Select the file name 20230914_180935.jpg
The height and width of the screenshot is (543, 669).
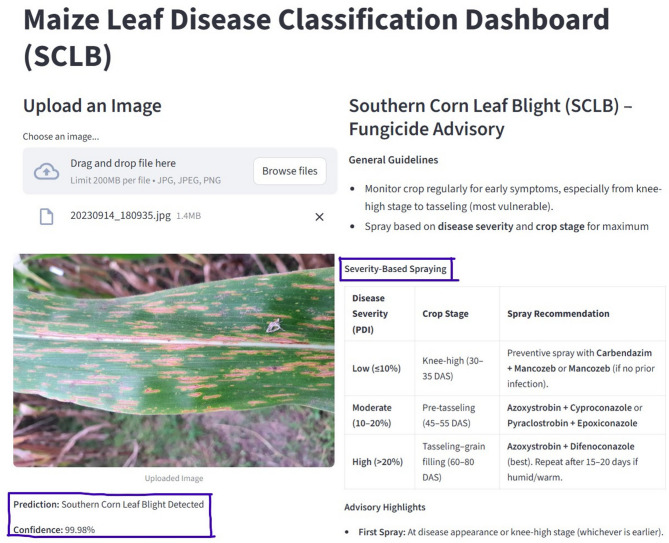120,215
